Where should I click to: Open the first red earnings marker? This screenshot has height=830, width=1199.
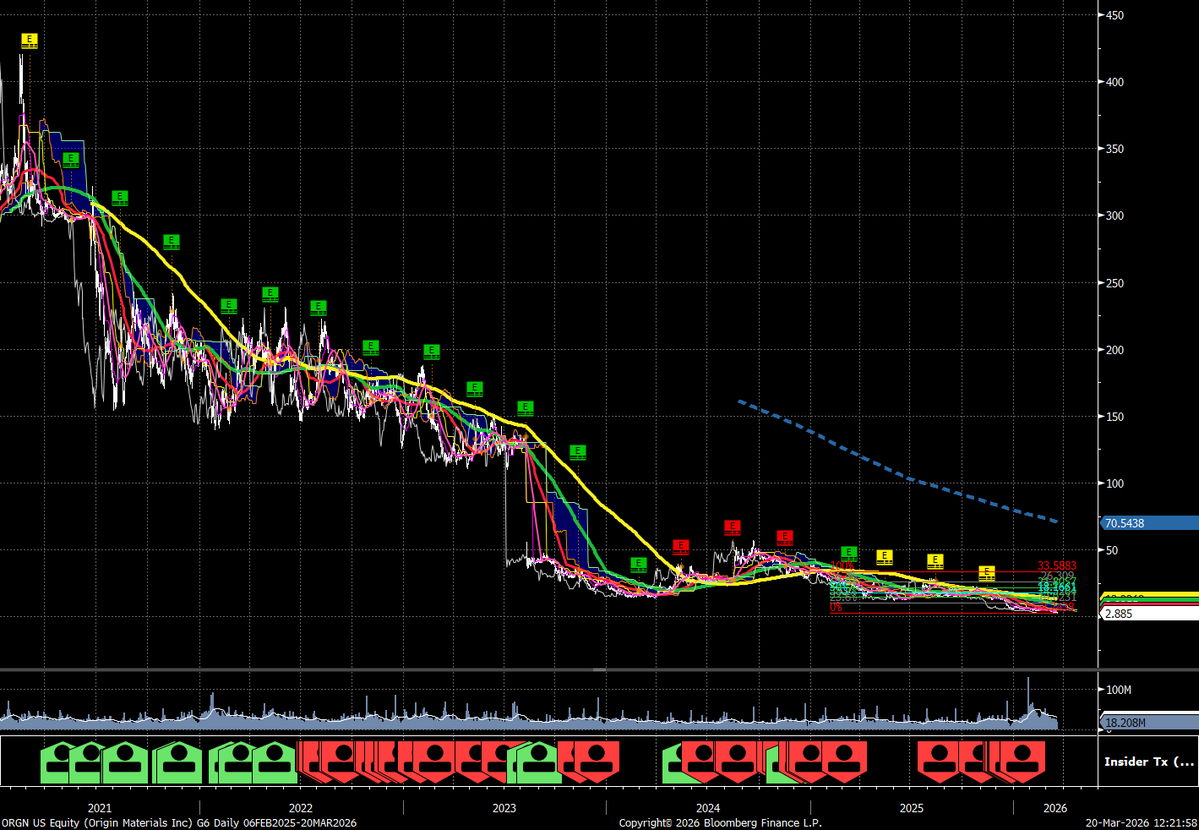click(x=681, y=546)
